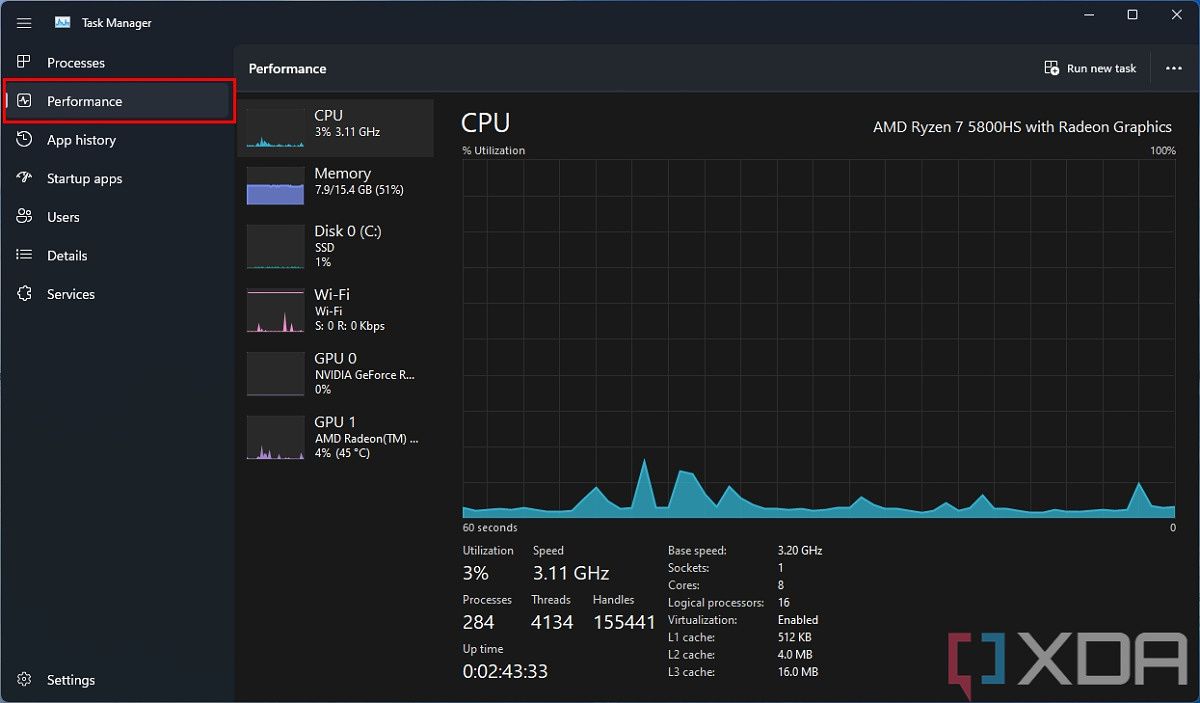Collapse the navigation pane with hamburger menu
Image resolution: width=1200 pixels, height=703 pixels.
pyautogui.click(x=24, y=22)
